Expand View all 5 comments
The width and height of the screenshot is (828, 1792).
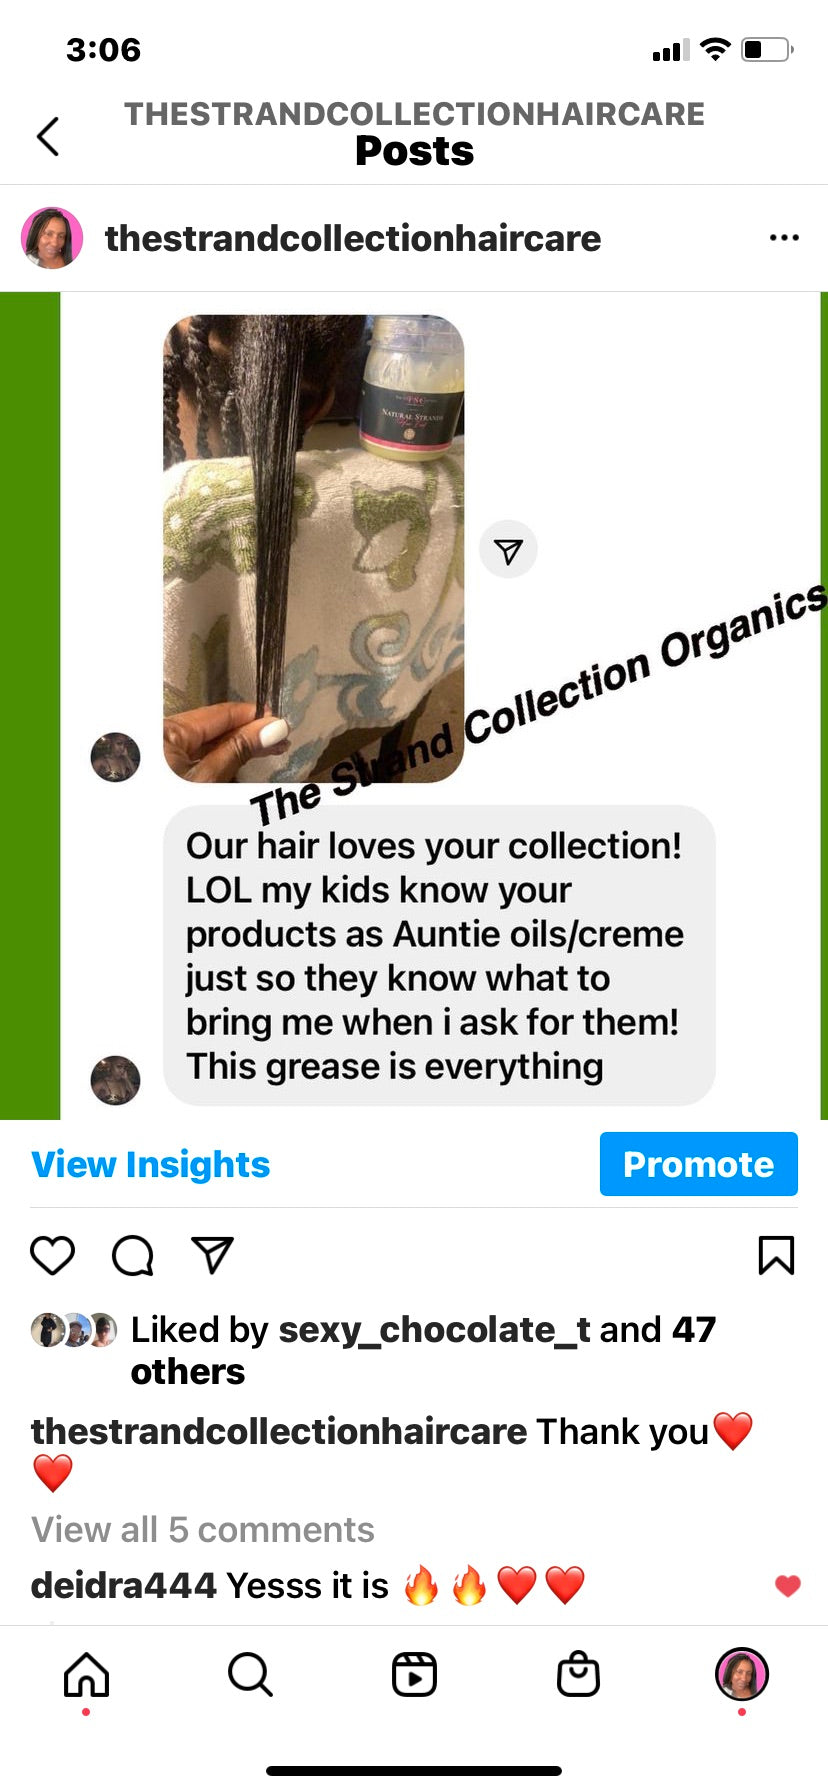pyautogui.click(x=203, y=1529)
